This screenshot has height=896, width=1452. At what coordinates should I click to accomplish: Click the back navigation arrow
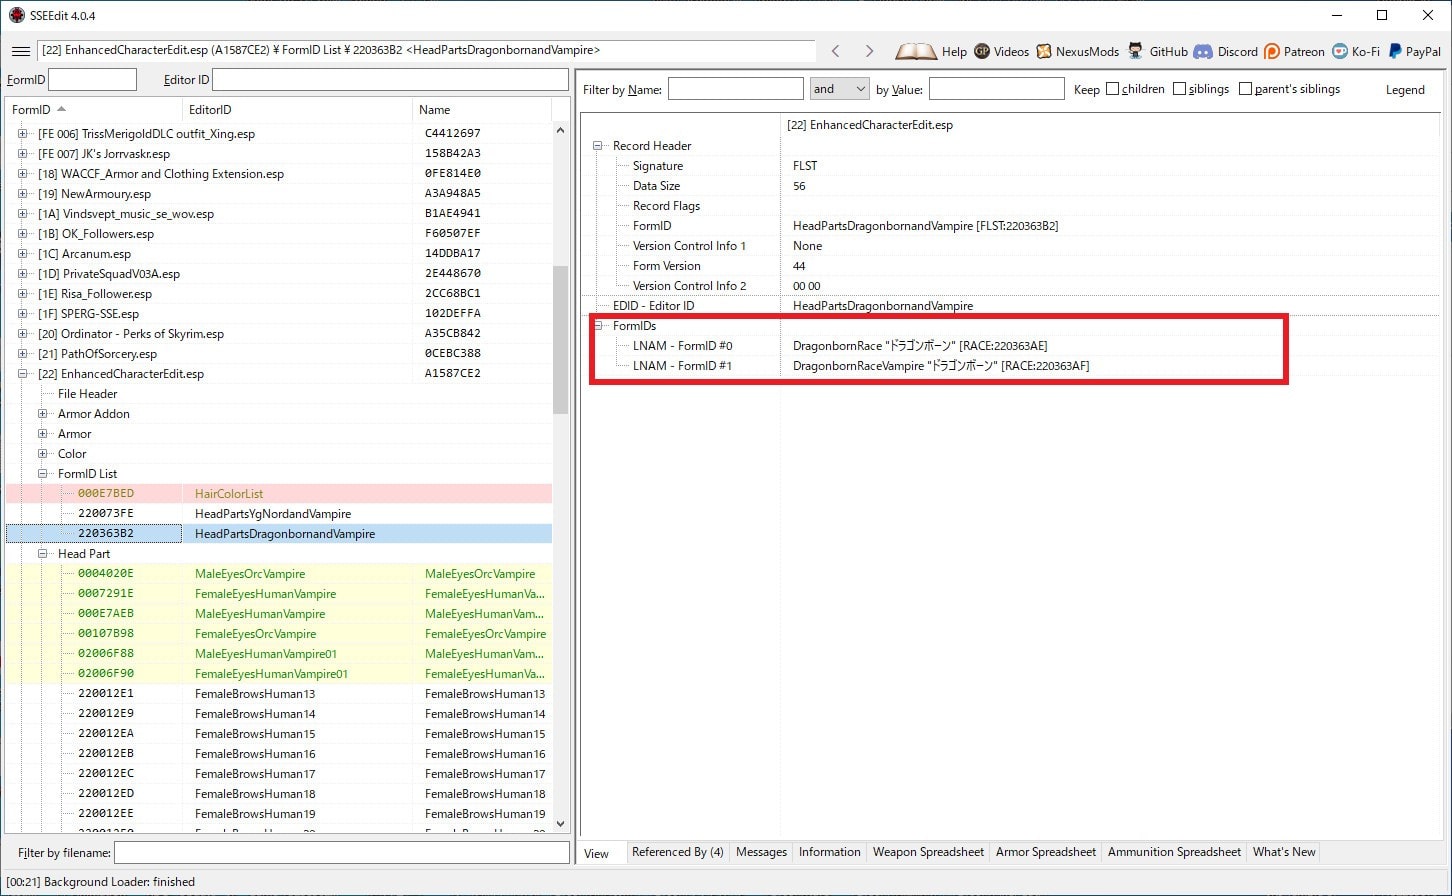(836, 51)
